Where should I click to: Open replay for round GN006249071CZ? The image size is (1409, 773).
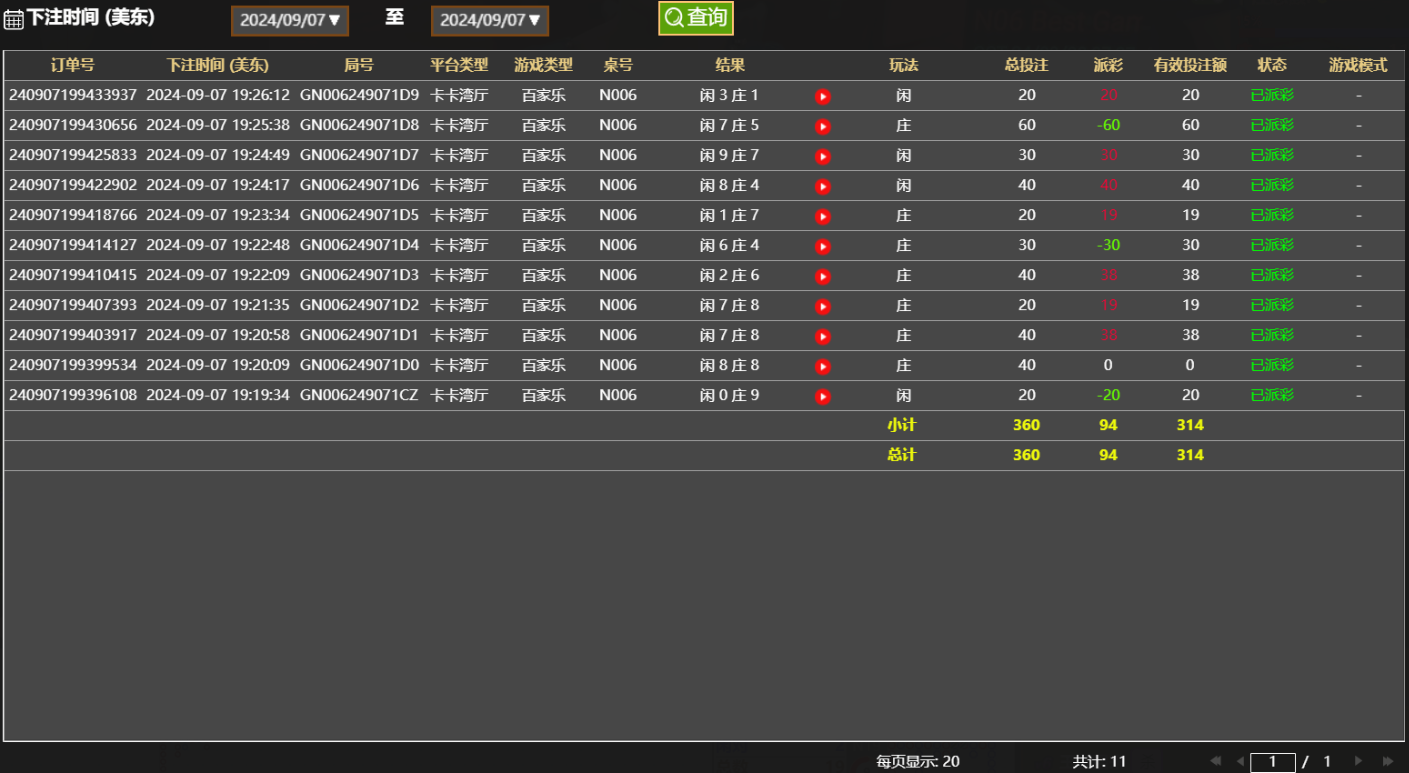pos(822,397)
